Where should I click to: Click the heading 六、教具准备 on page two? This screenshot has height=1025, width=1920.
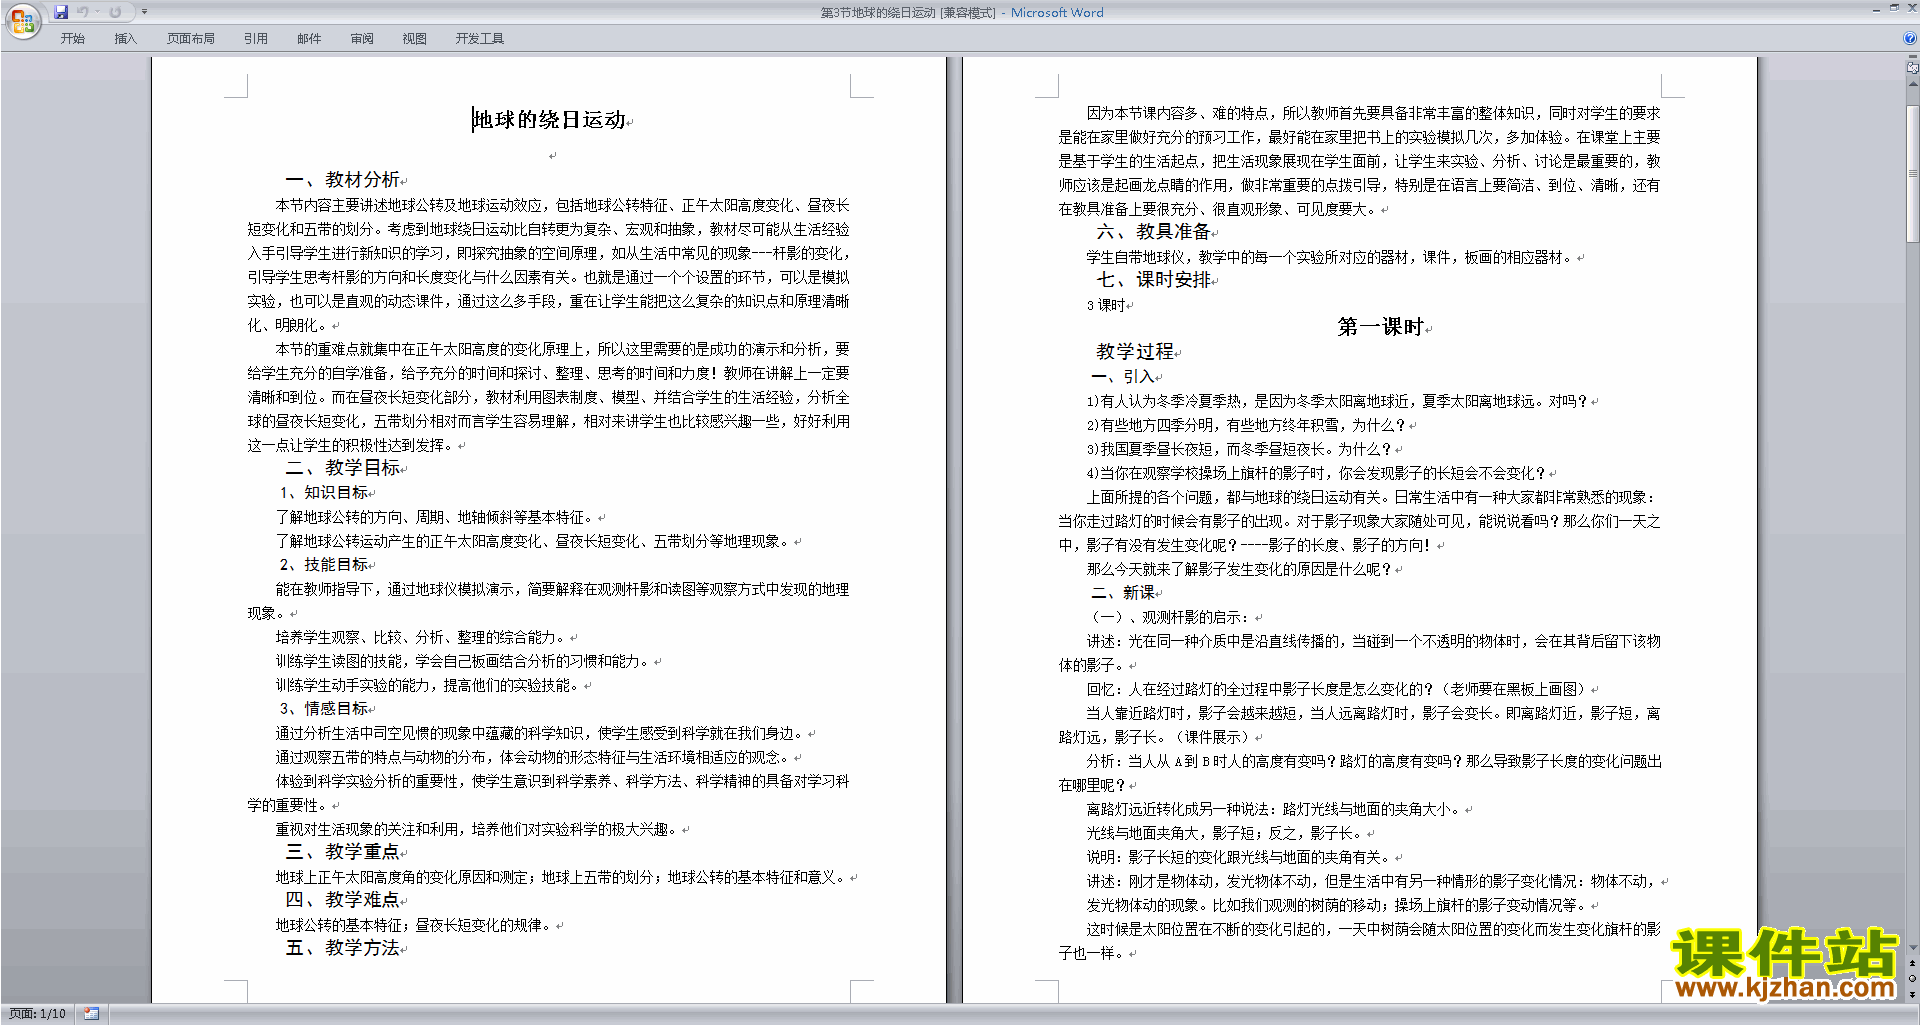pos(1153,232)
